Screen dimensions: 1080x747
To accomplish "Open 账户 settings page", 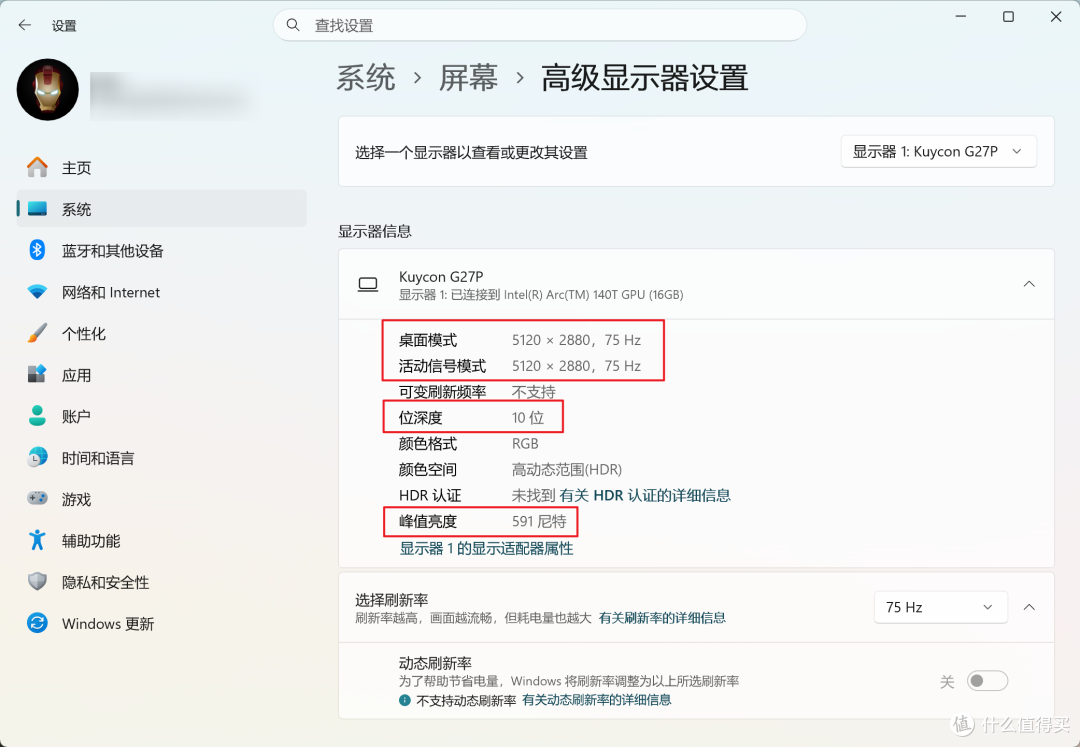I will tap(161, 416).
